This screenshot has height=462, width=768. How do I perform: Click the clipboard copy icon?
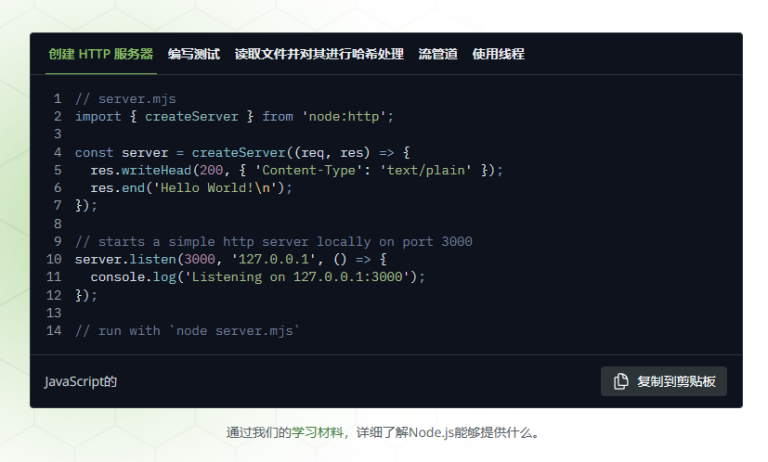(621, 381)
